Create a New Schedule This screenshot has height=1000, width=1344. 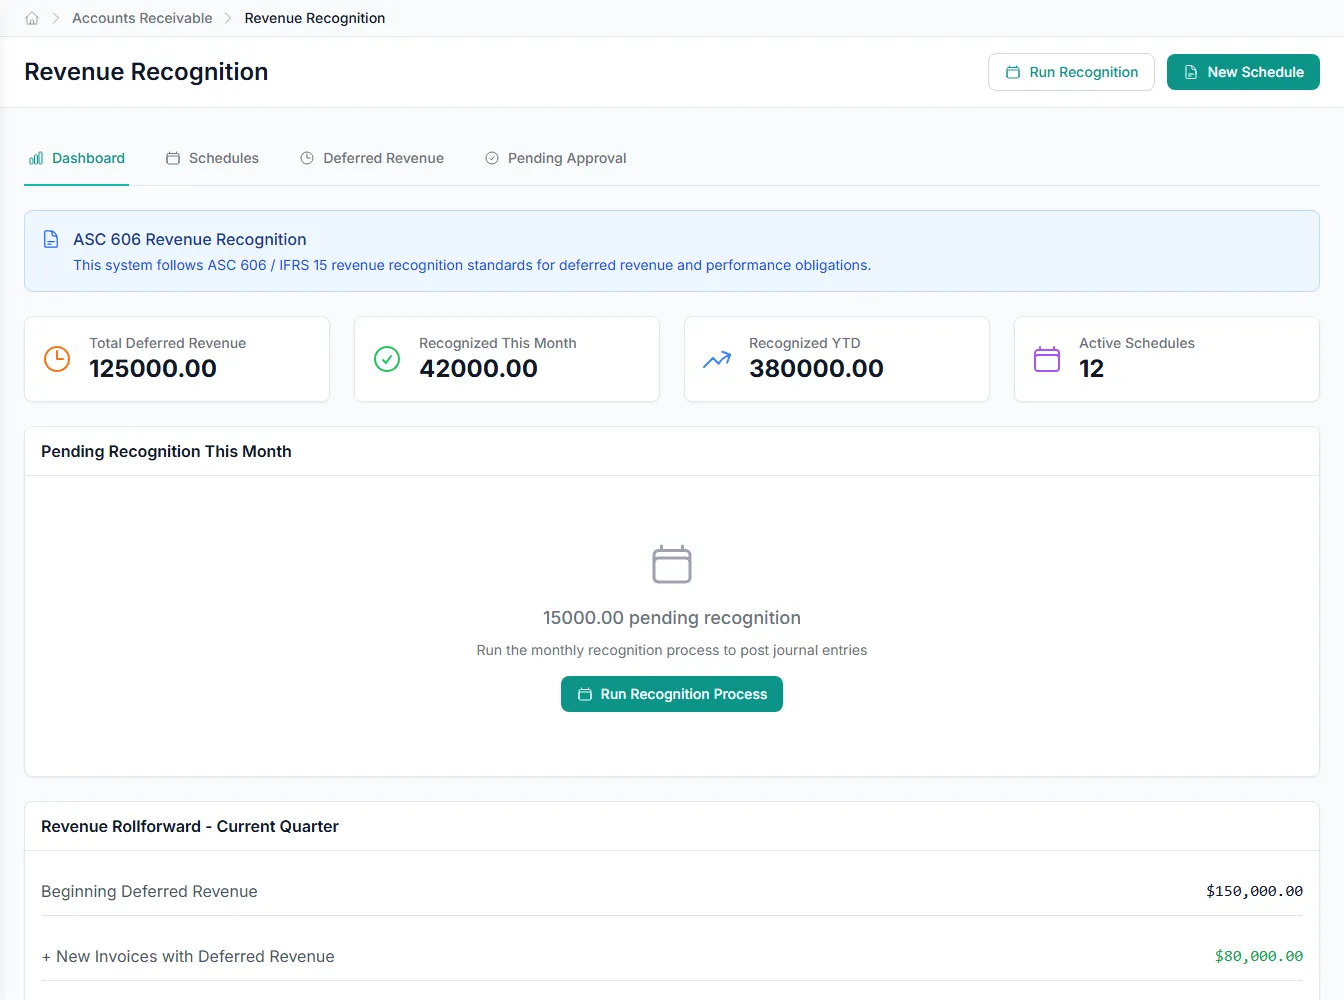[x=1243, y=72]
